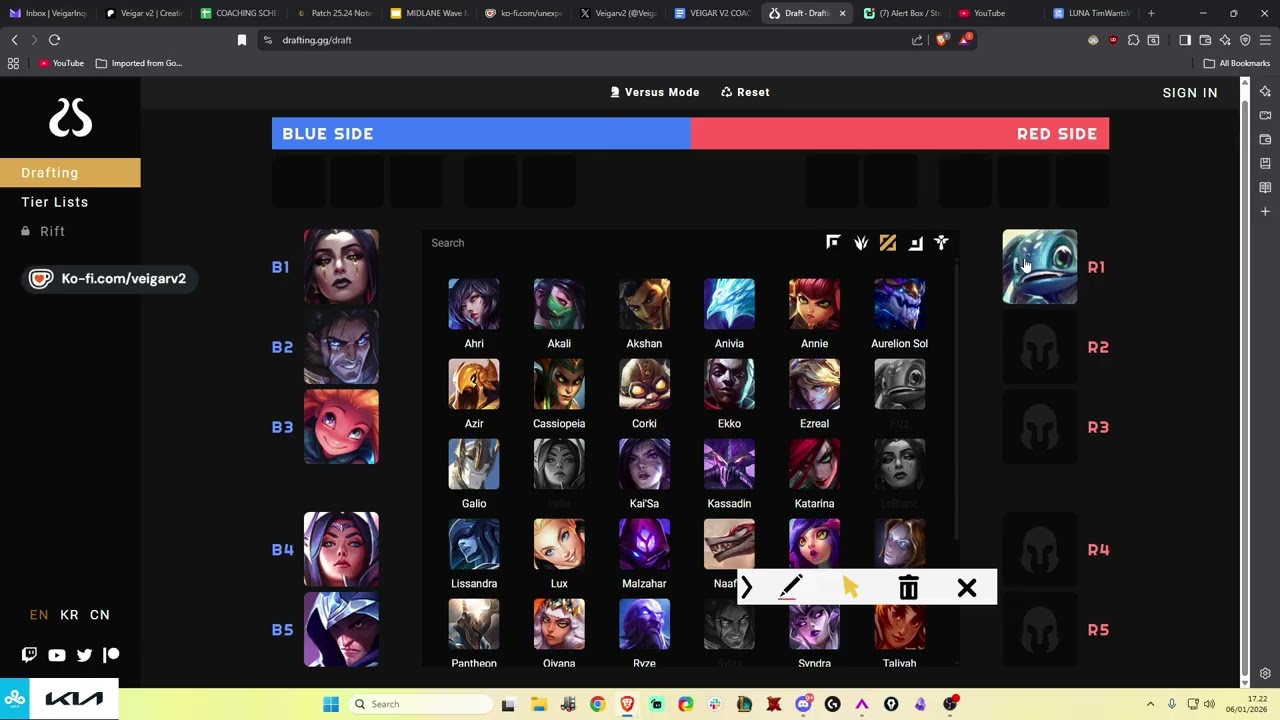Viewport: 1280px width, 720px height.
Task: Open the YouTube social link in sidebar
Action: 57,655
